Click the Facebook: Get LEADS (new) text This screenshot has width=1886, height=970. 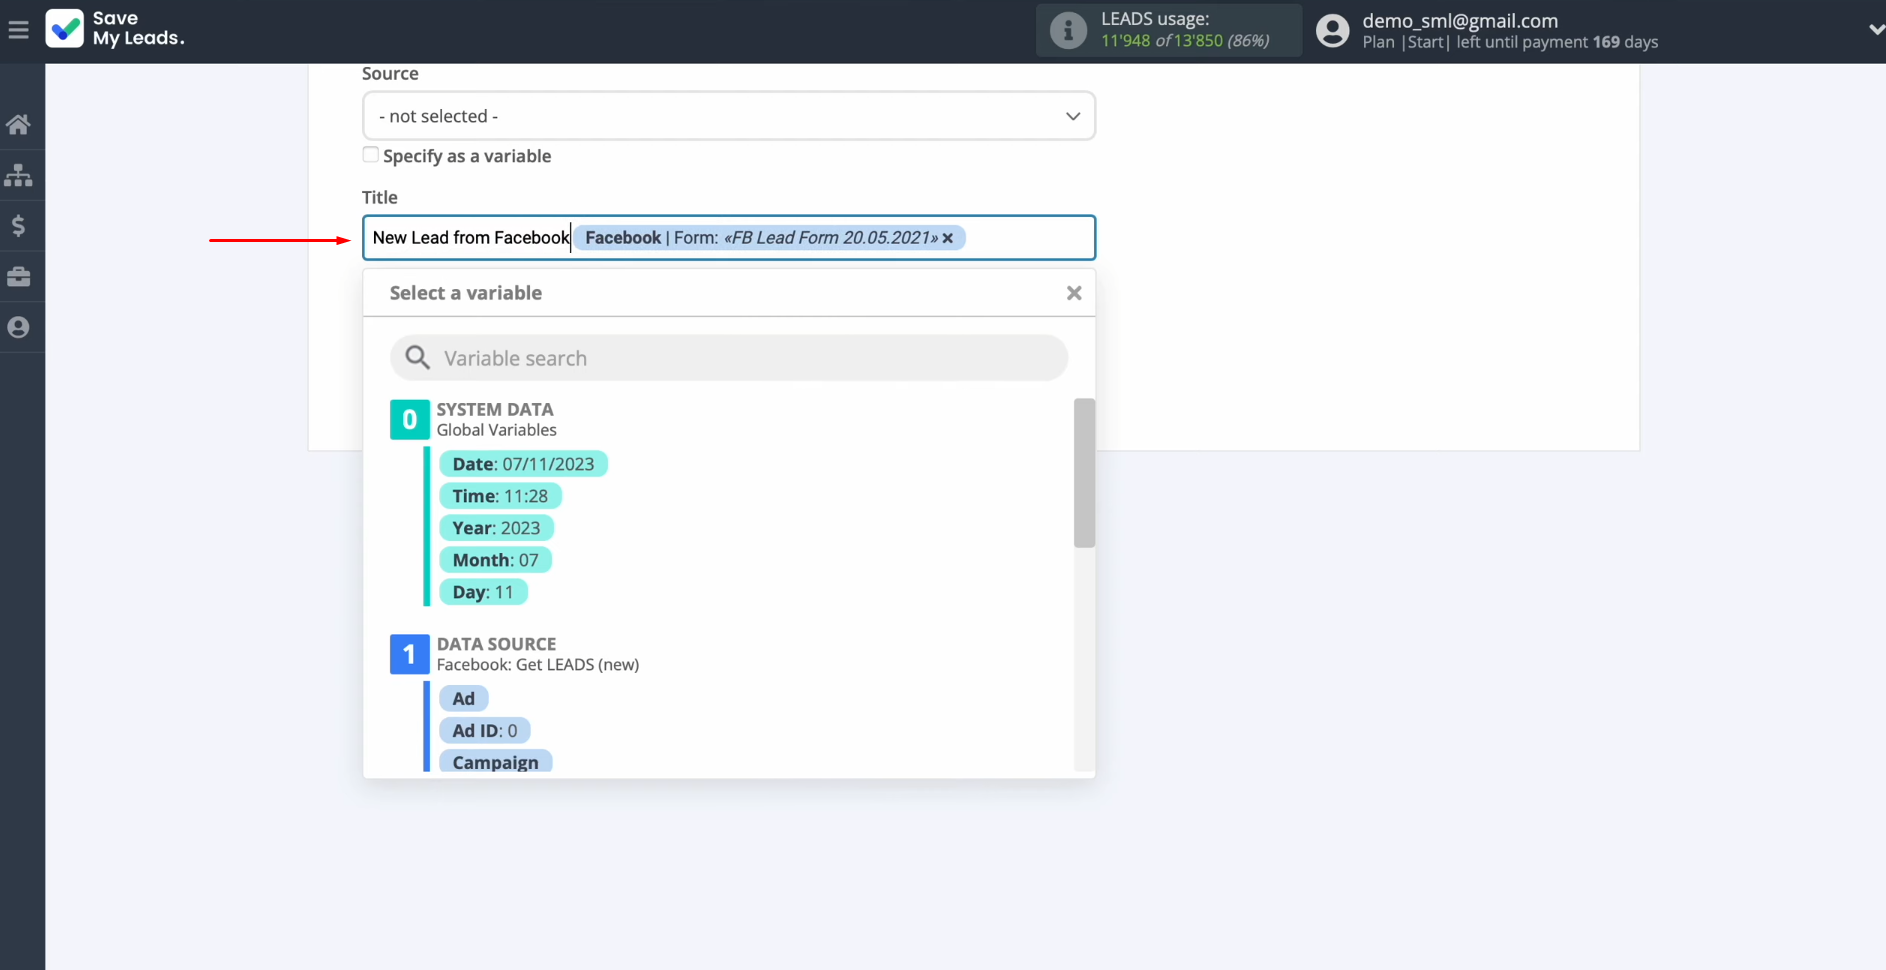538,665
